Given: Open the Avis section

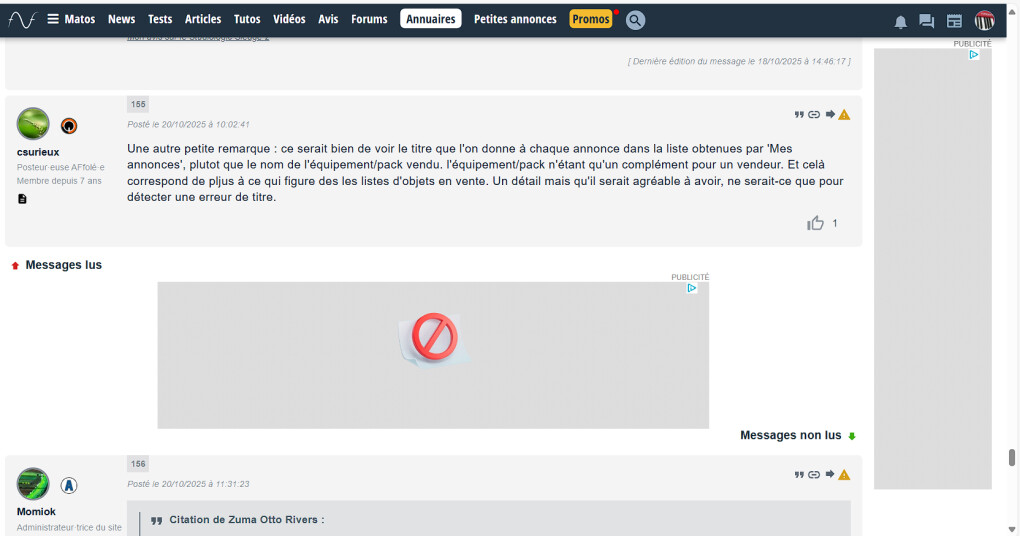Looking at the screenshot, I should pyautogui.click(x=329, y=20).
